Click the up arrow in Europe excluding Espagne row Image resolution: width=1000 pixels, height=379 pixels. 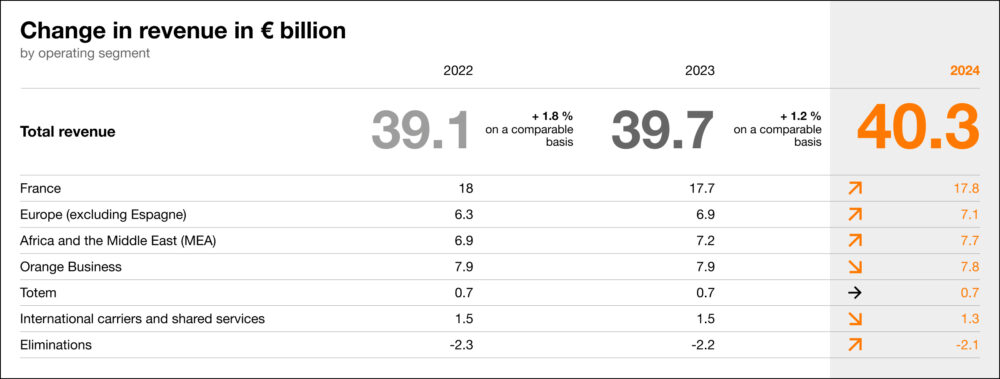(855, 214)
